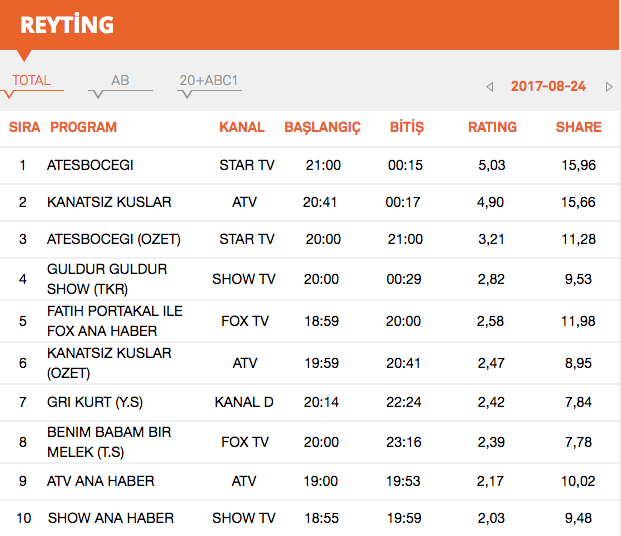Viewport: 621px width, 536px height.
Task: Go to previous date using left arrow
Action: coord(489,87)
